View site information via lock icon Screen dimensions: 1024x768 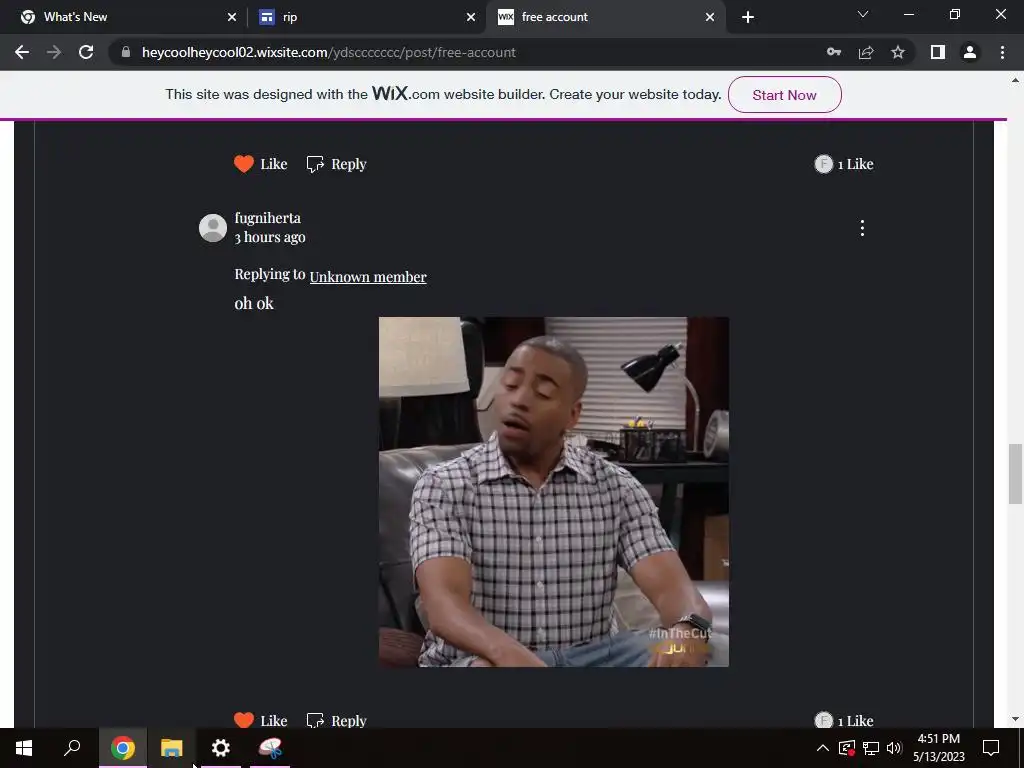(126, 52)
